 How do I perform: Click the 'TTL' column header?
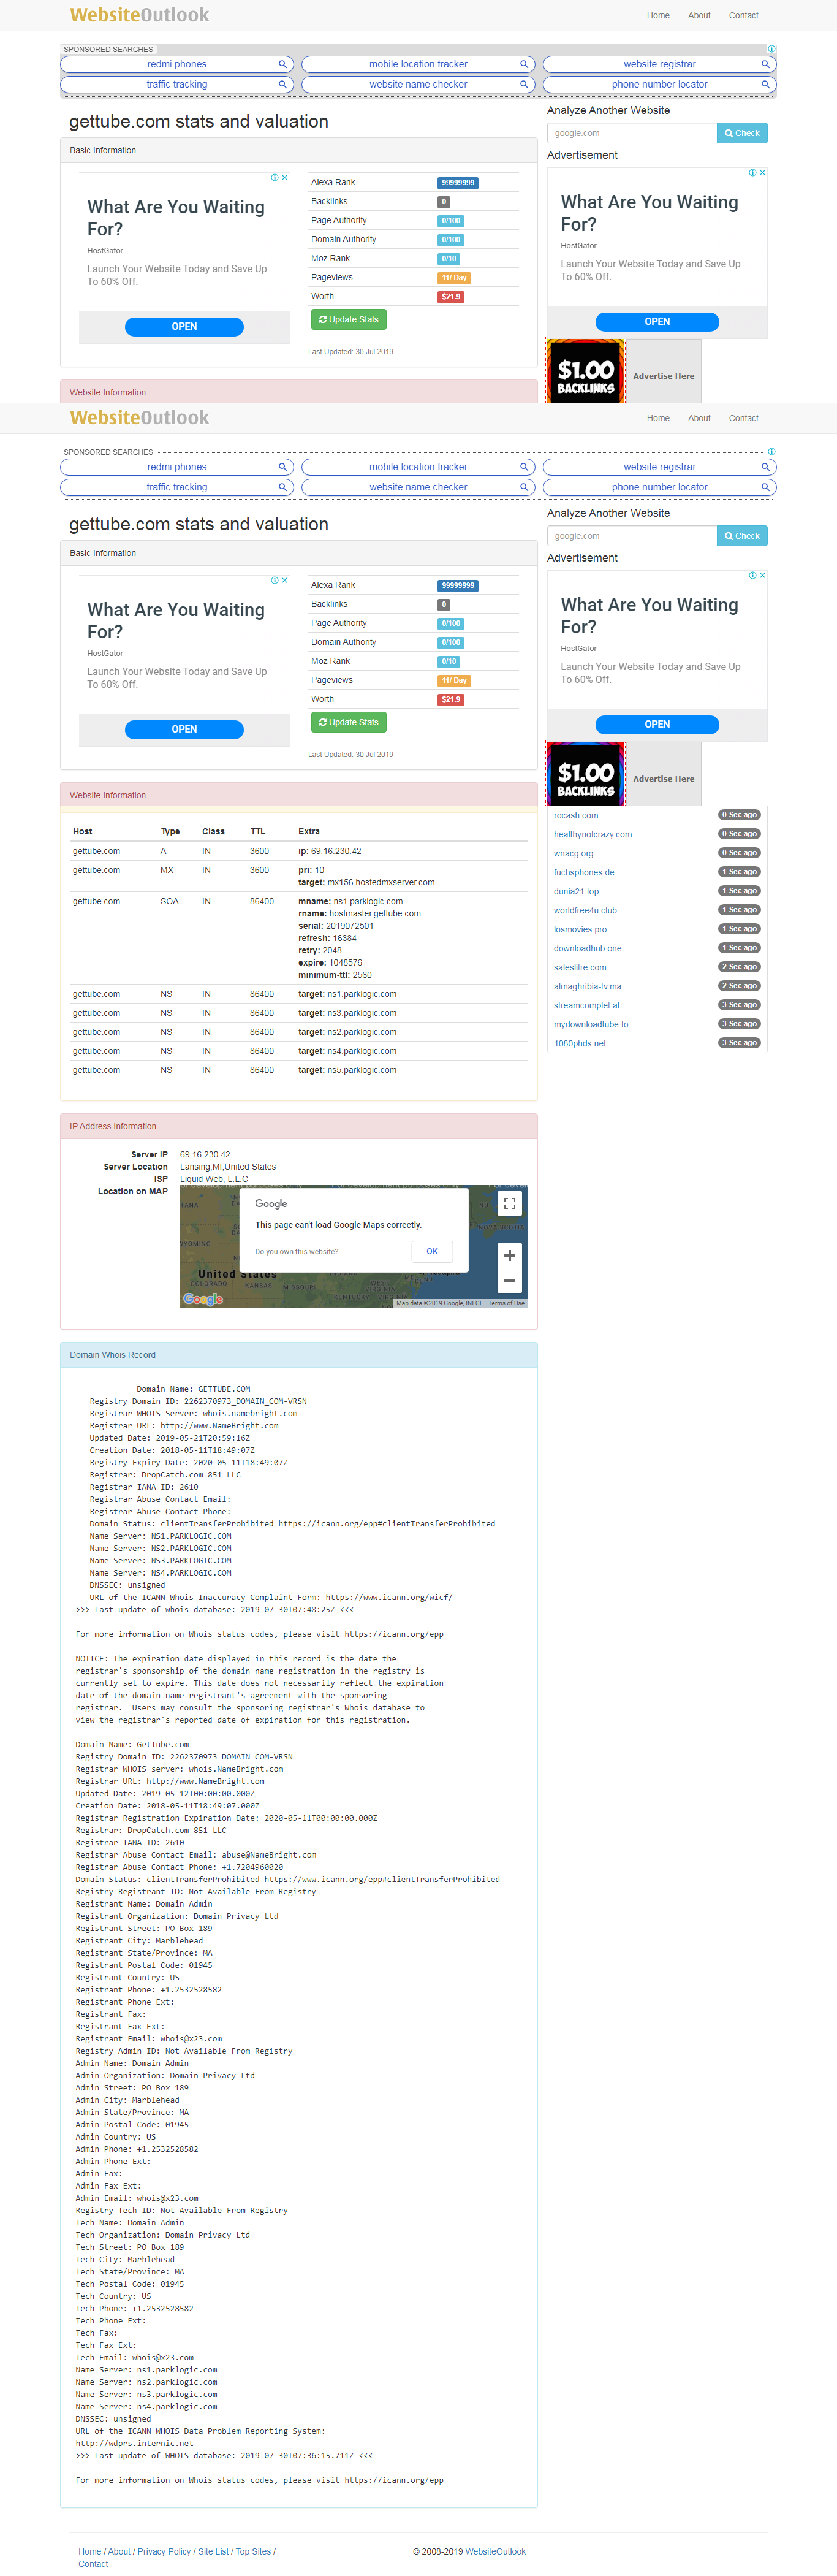[x=258, y=831]
